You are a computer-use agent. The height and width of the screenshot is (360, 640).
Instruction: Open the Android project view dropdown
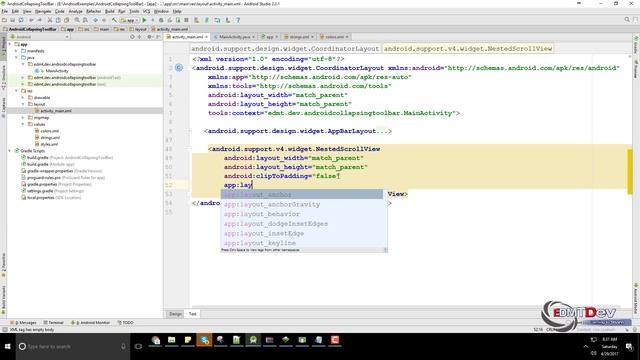tap(39, 37)
